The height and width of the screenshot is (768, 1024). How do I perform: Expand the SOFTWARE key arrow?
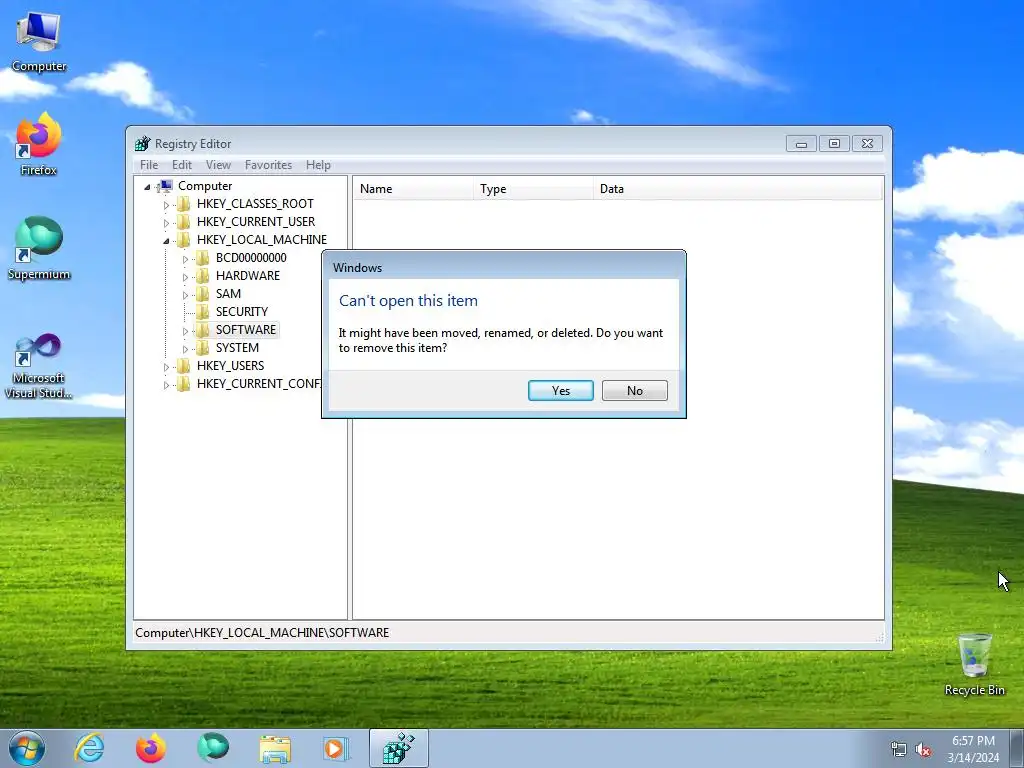pyautogui.click(x=185, y=330)
